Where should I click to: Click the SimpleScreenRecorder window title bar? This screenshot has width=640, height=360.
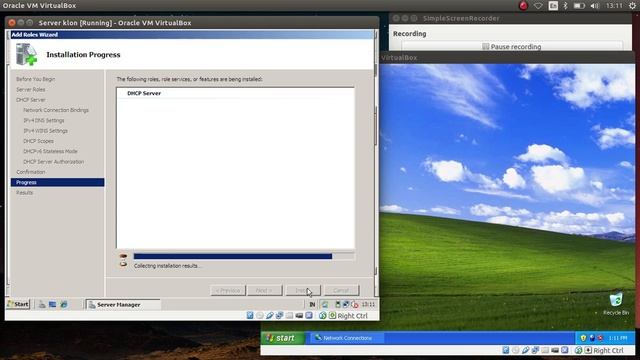coord(510,18)
